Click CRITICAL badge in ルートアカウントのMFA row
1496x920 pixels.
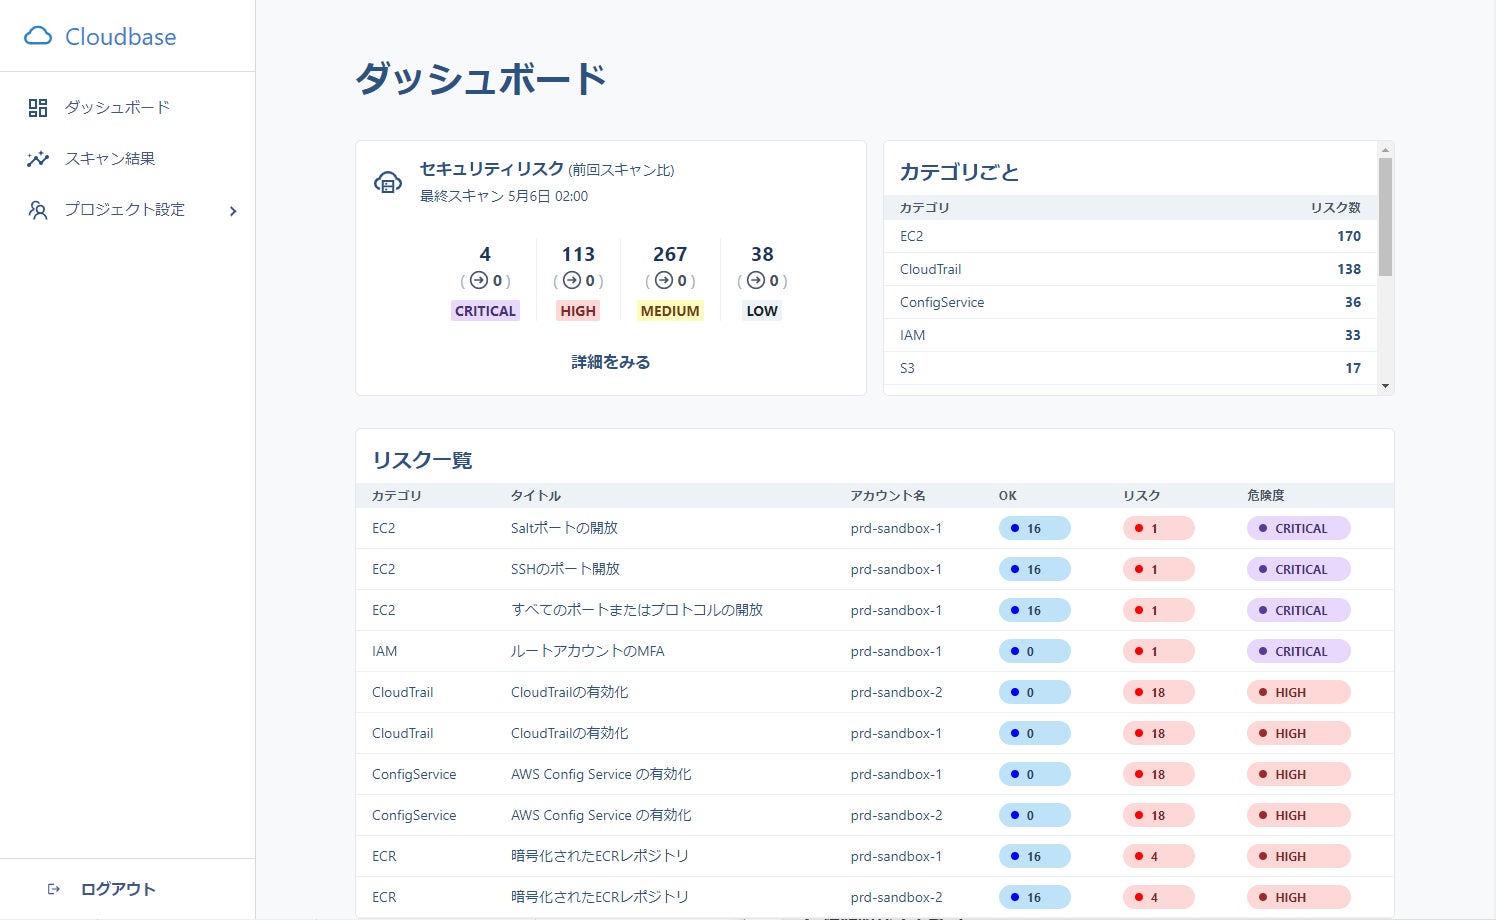1299,651
